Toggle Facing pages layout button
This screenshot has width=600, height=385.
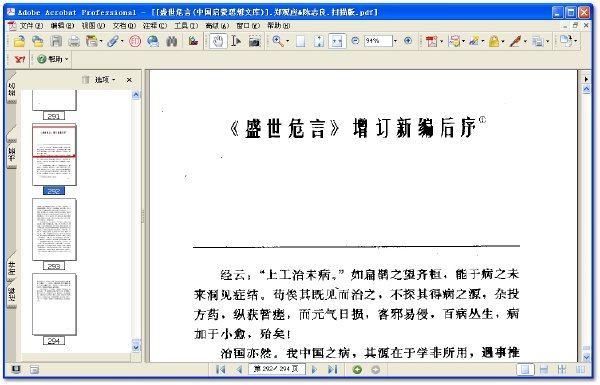[580, 369]
